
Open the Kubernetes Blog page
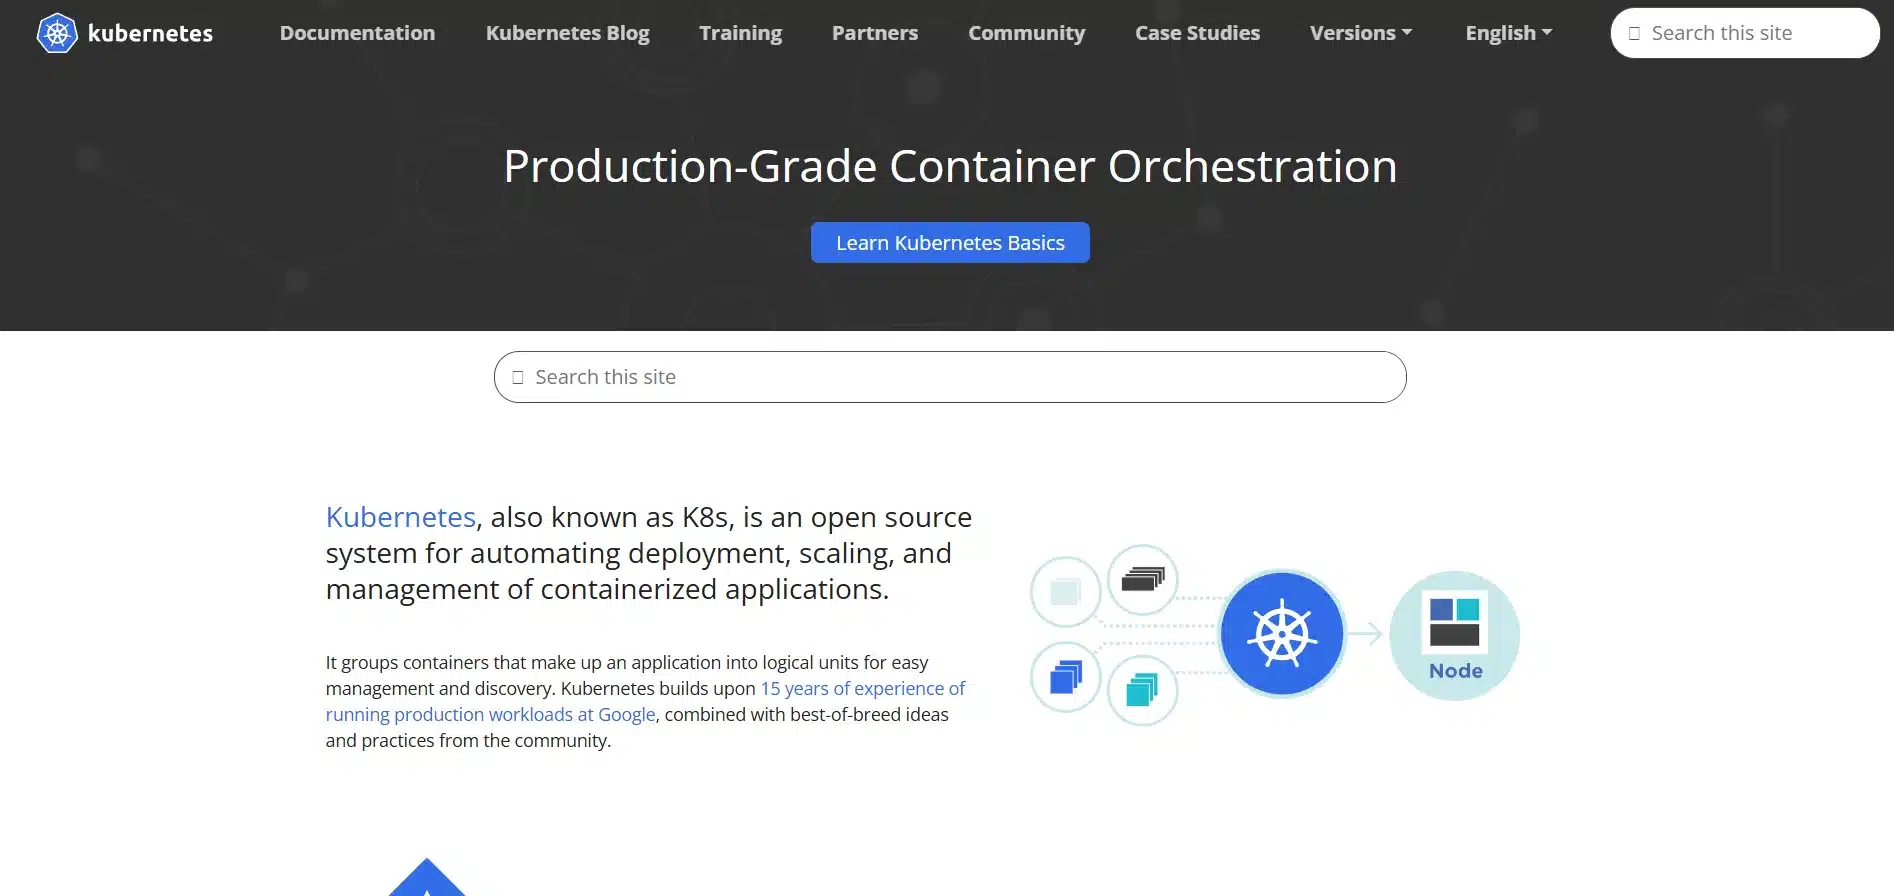pos(567,33)
